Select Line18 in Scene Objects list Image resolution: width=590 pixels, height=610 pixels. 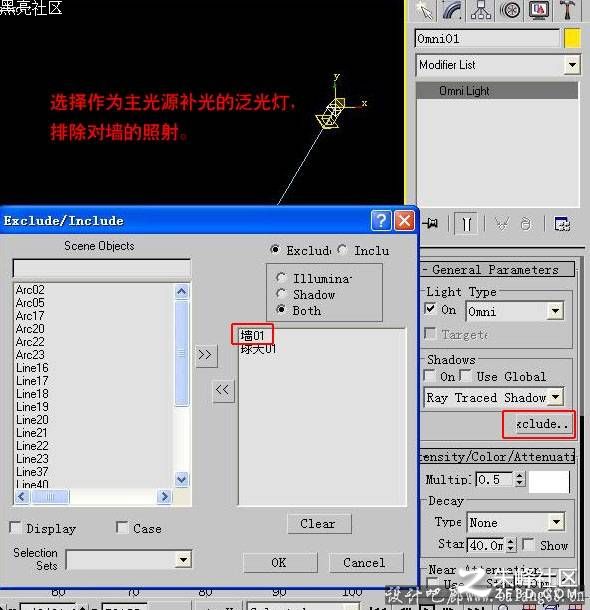coord(32,394)
